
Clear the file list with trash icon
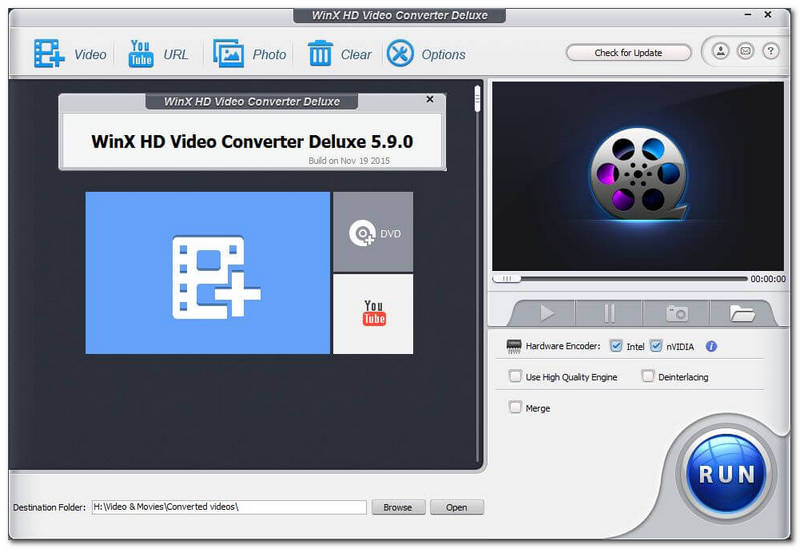320,54
